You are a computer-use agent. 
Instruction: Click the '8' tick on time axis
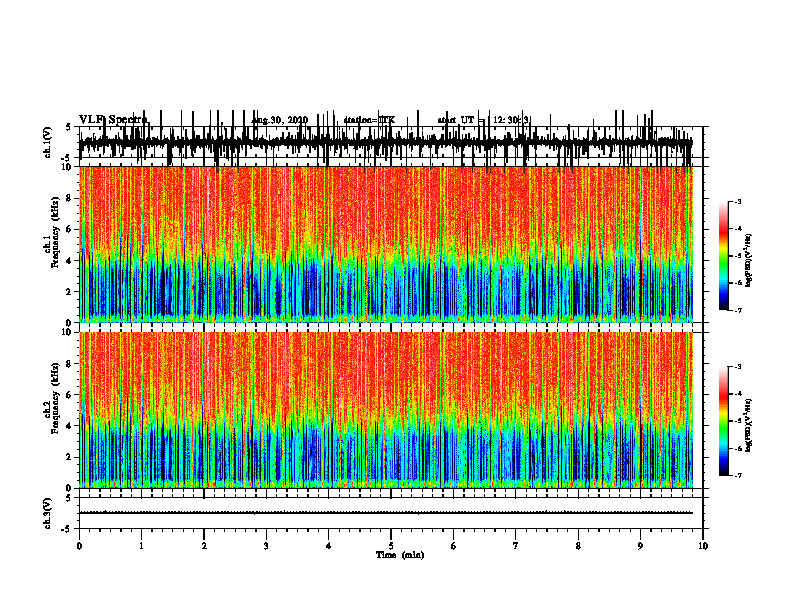pos(578,546)
